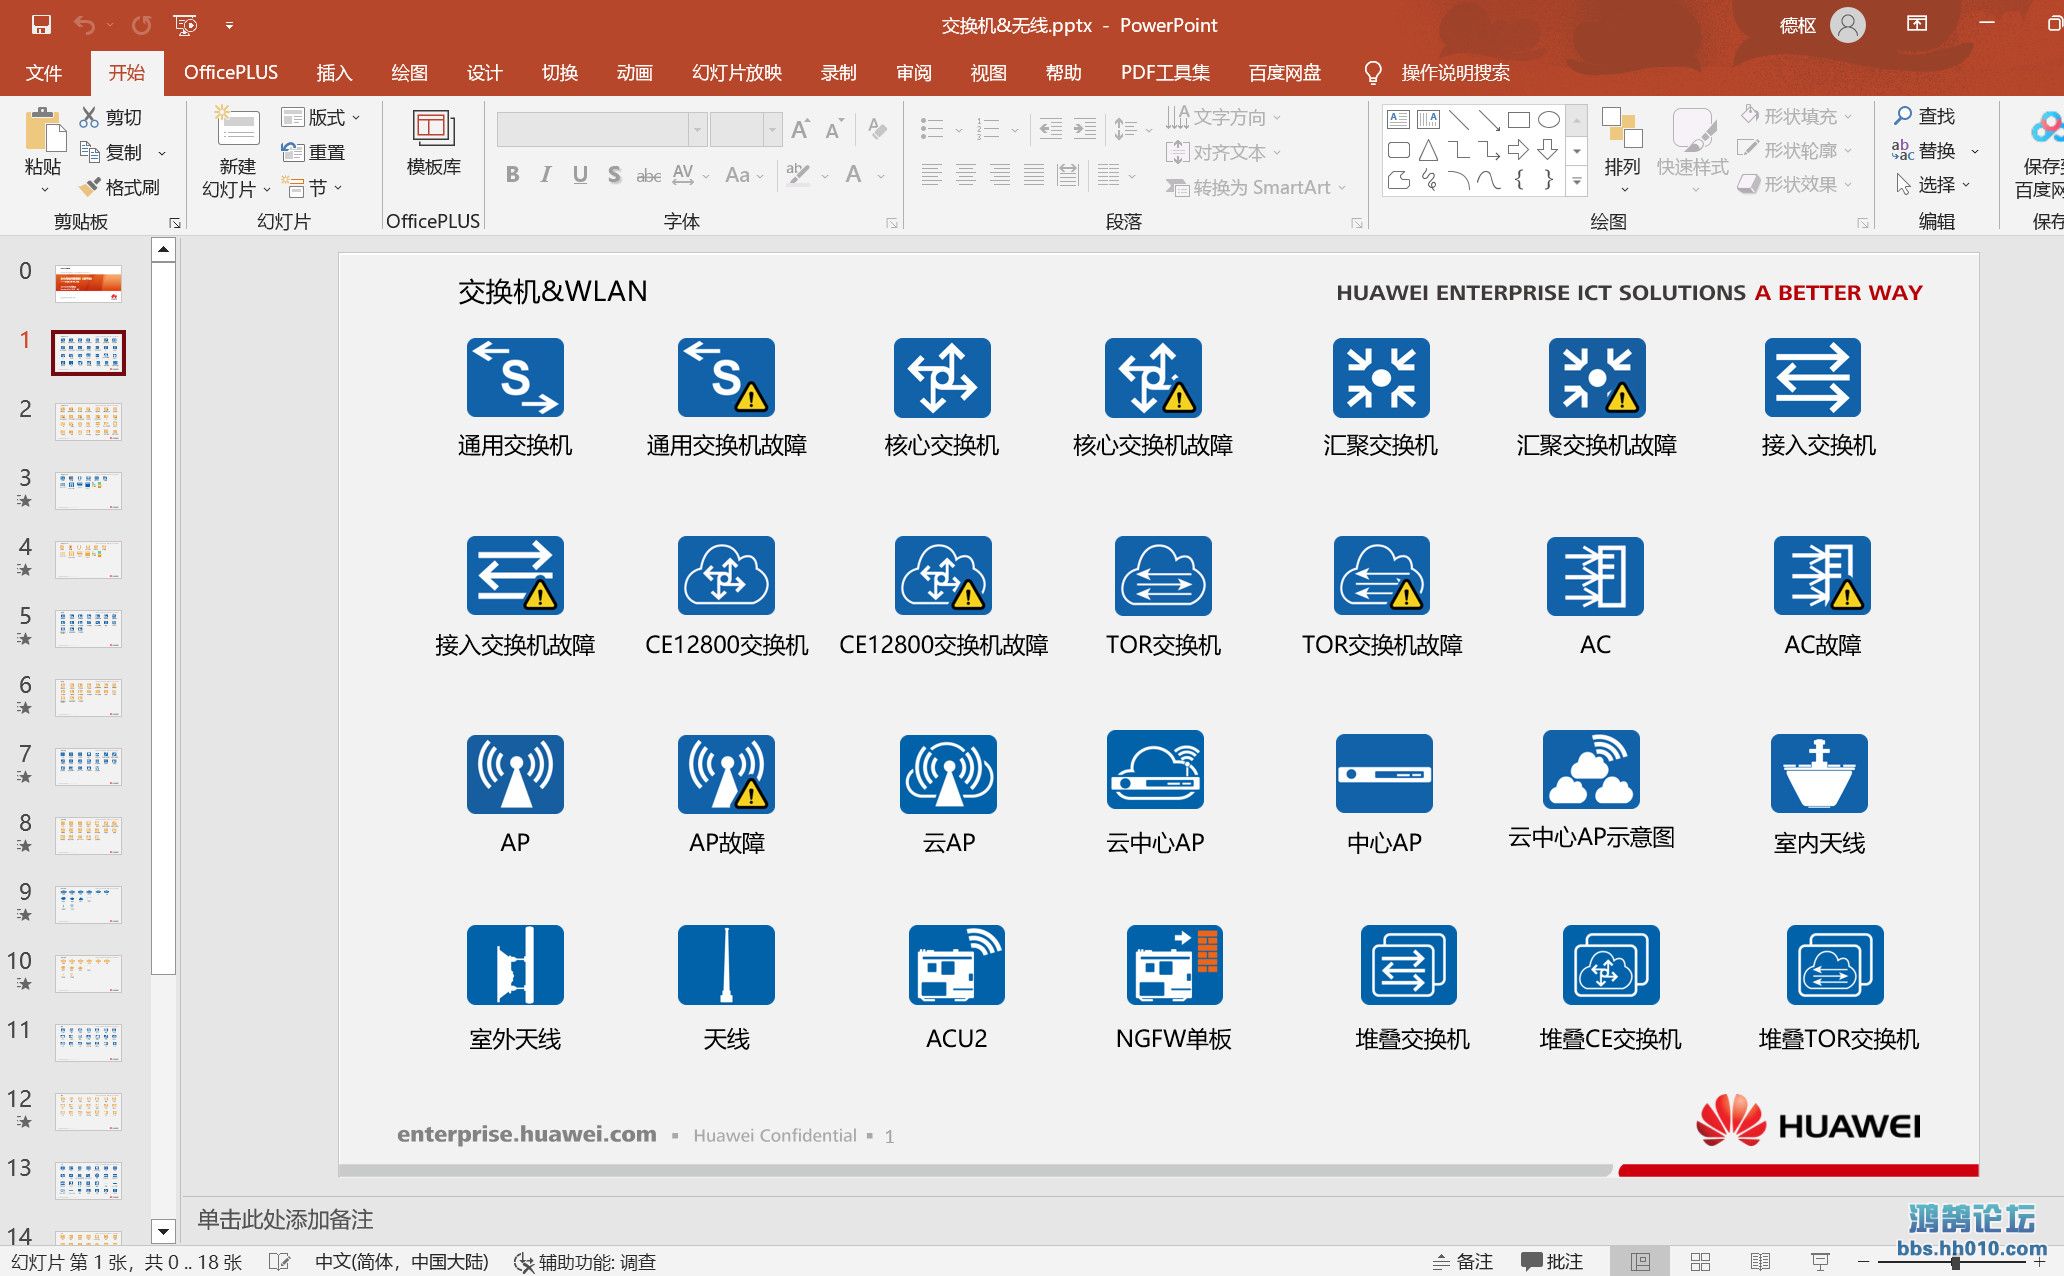Select the AC故障 icon on slide
Image resolution: width=2064 pixels, height=1276 pixels.
(1822, 575)
